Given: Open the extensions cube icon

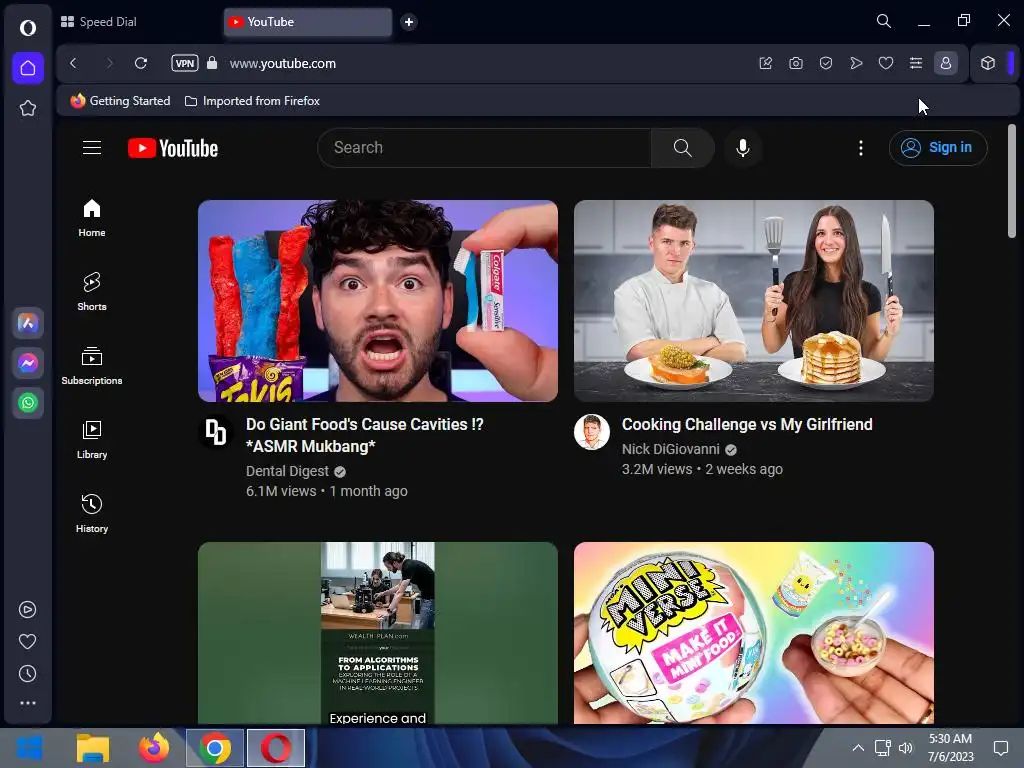Looking at the screenshot, I should [988, 63].
